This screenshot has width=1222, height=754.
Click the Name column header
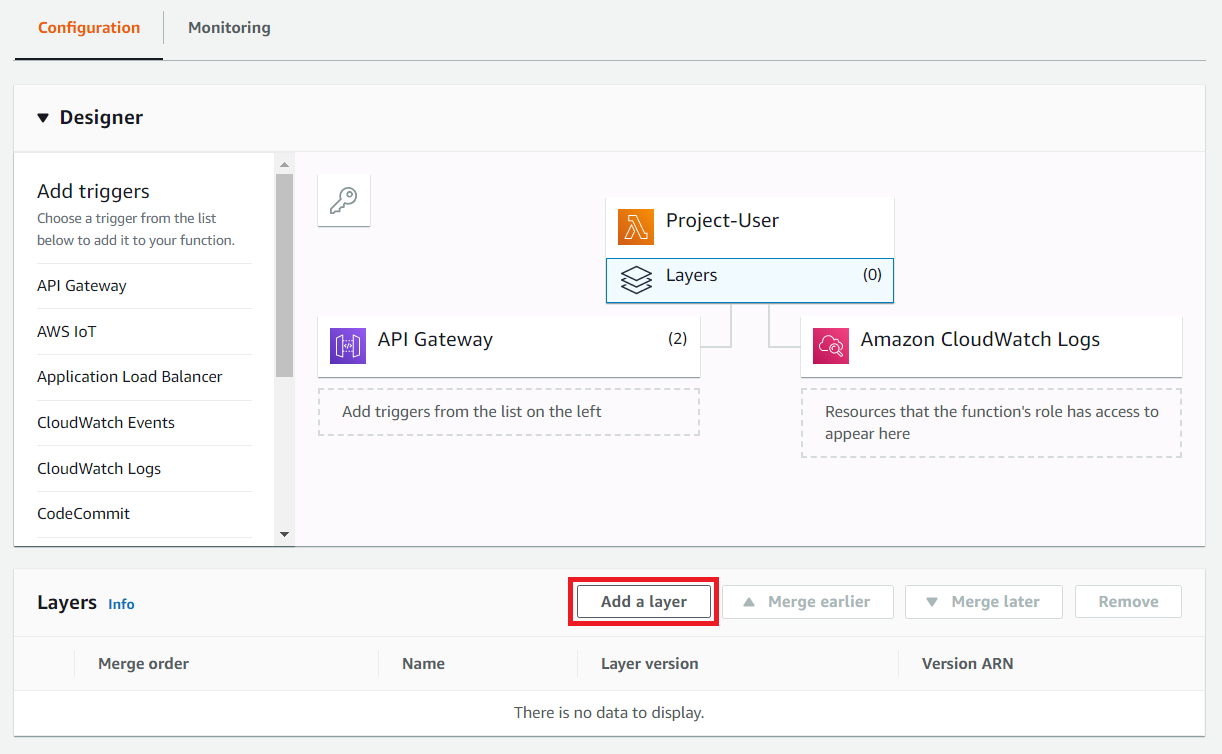coord(423,664)
